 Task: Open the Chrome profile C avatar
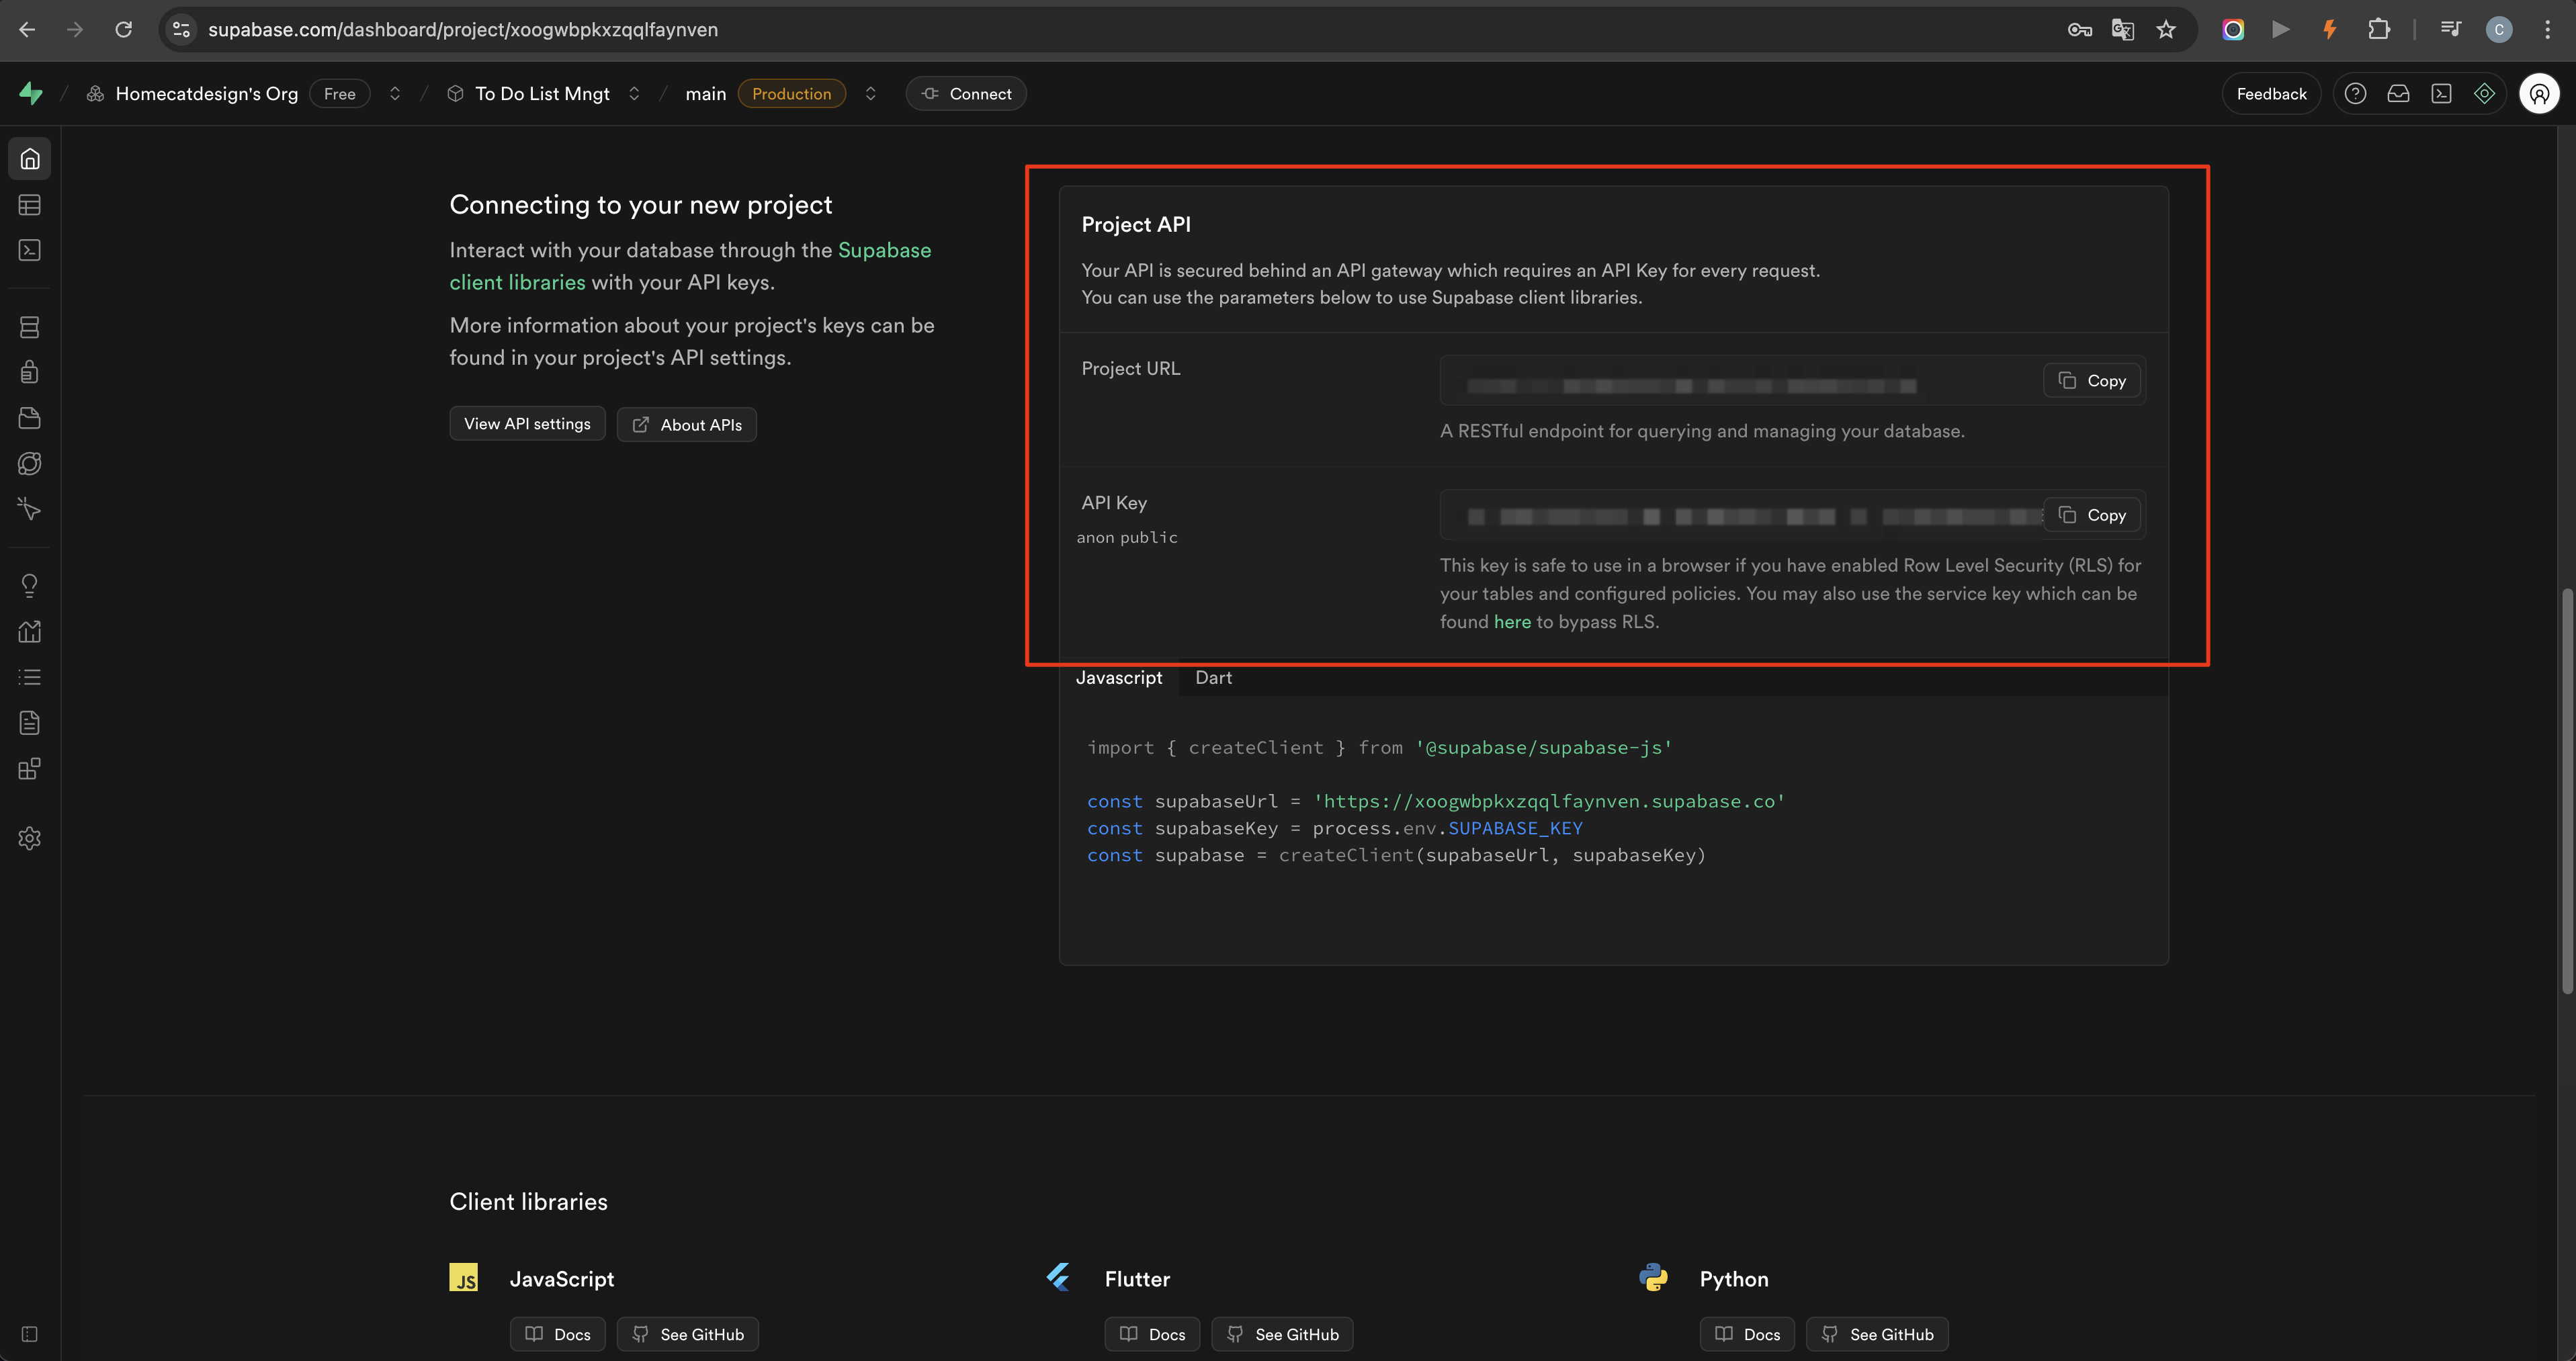click(x=2498, y=29)
